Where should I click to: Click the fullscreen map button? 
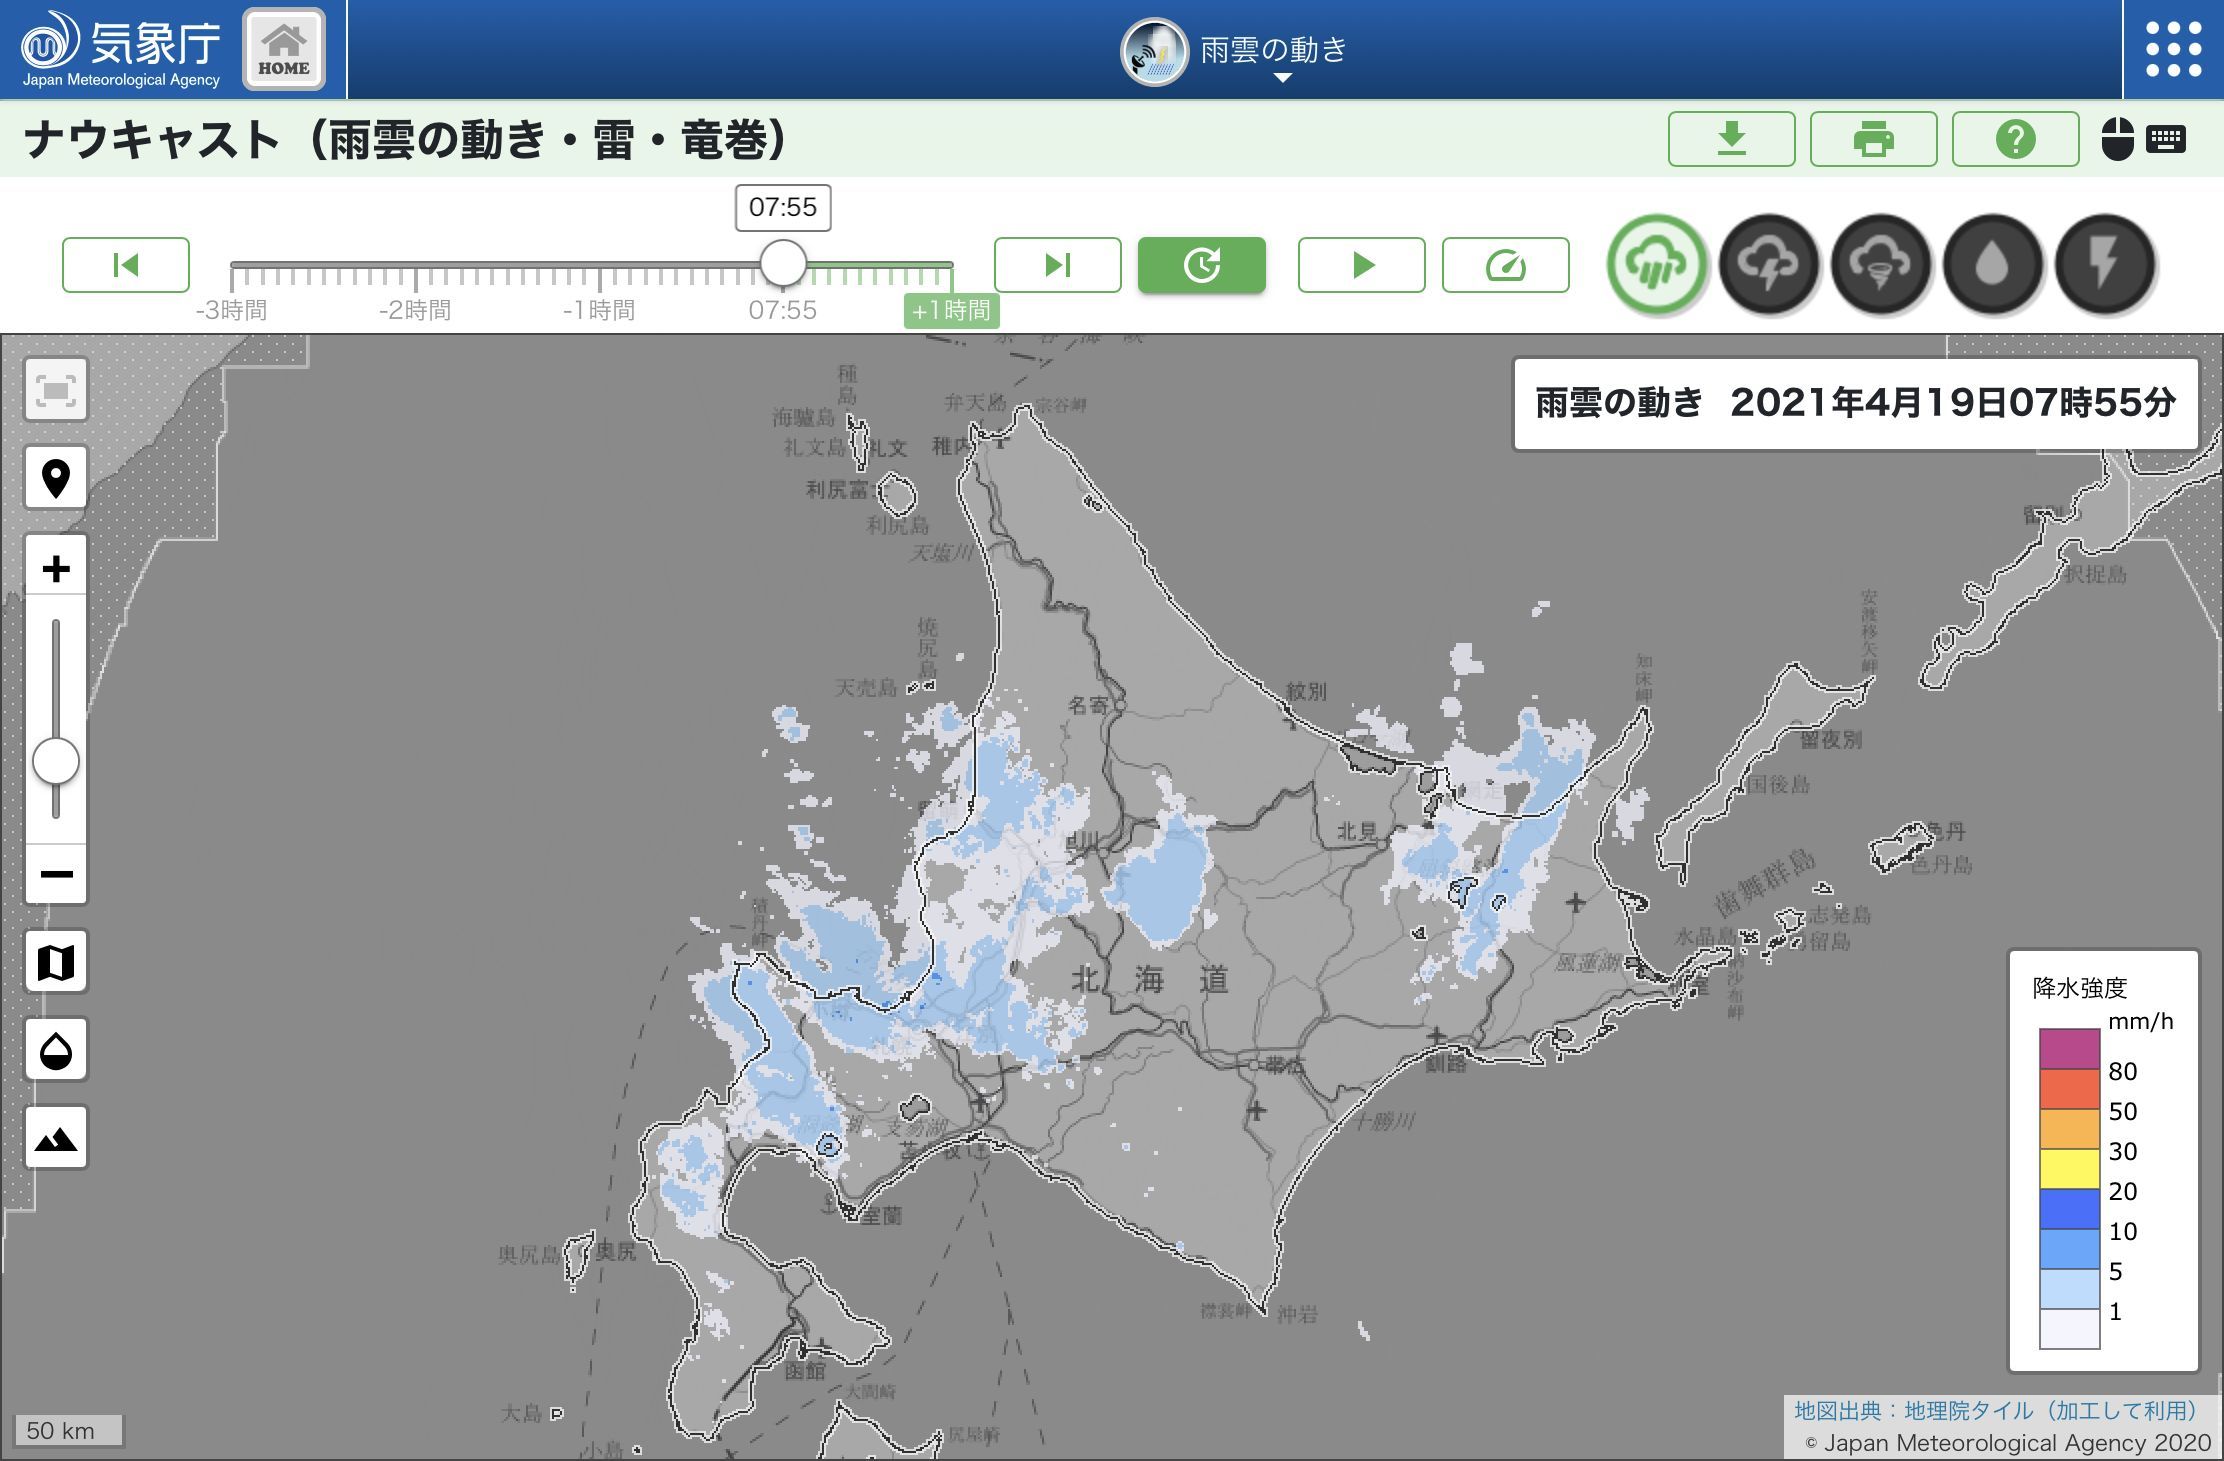point(56,389)
